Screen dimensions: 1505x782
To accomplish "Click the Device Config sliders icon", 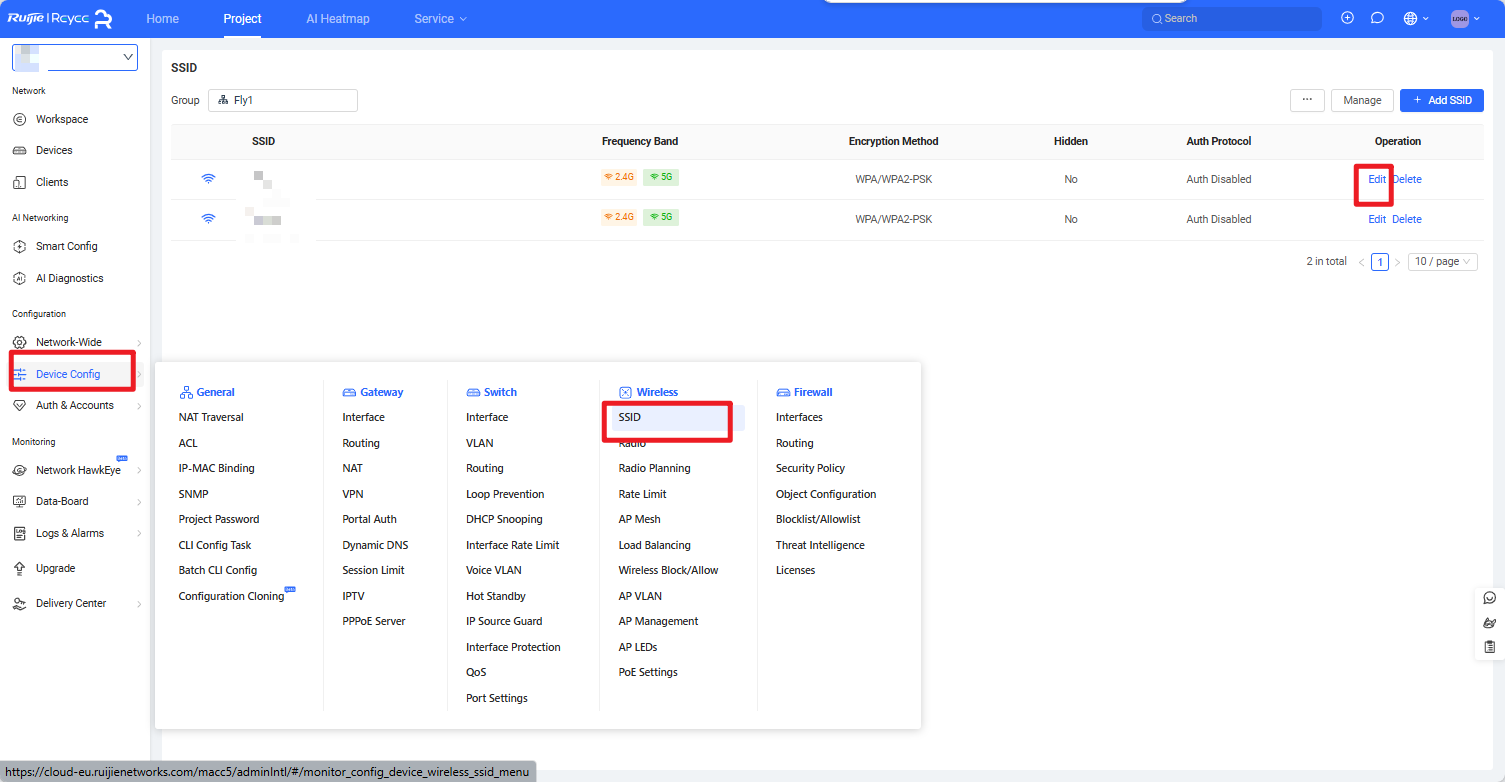I will pos(19,374).
